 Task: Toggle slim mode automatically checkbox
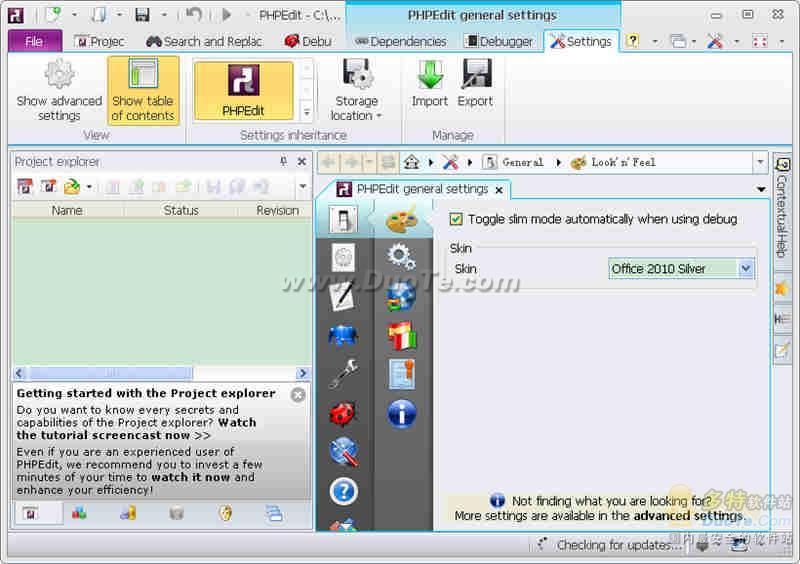point(456,219)
